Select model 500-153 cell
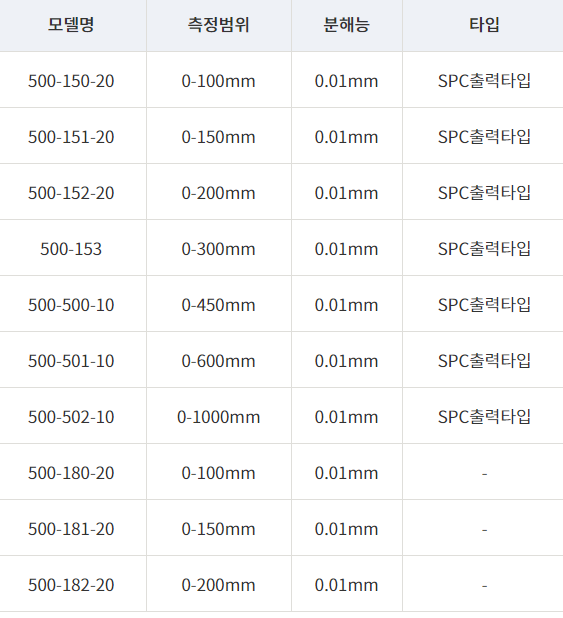 tap(71, 249)
